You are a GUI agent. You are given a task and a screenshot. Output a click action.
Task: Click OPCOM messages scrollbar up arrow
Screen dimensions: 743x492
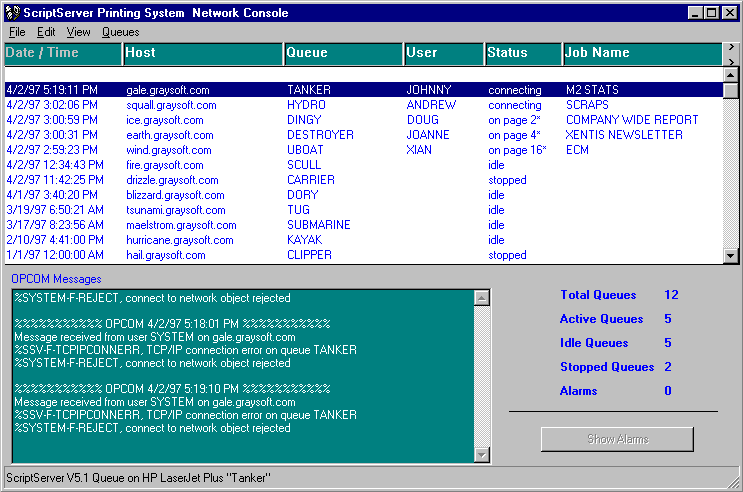click(x=481, y=298)
